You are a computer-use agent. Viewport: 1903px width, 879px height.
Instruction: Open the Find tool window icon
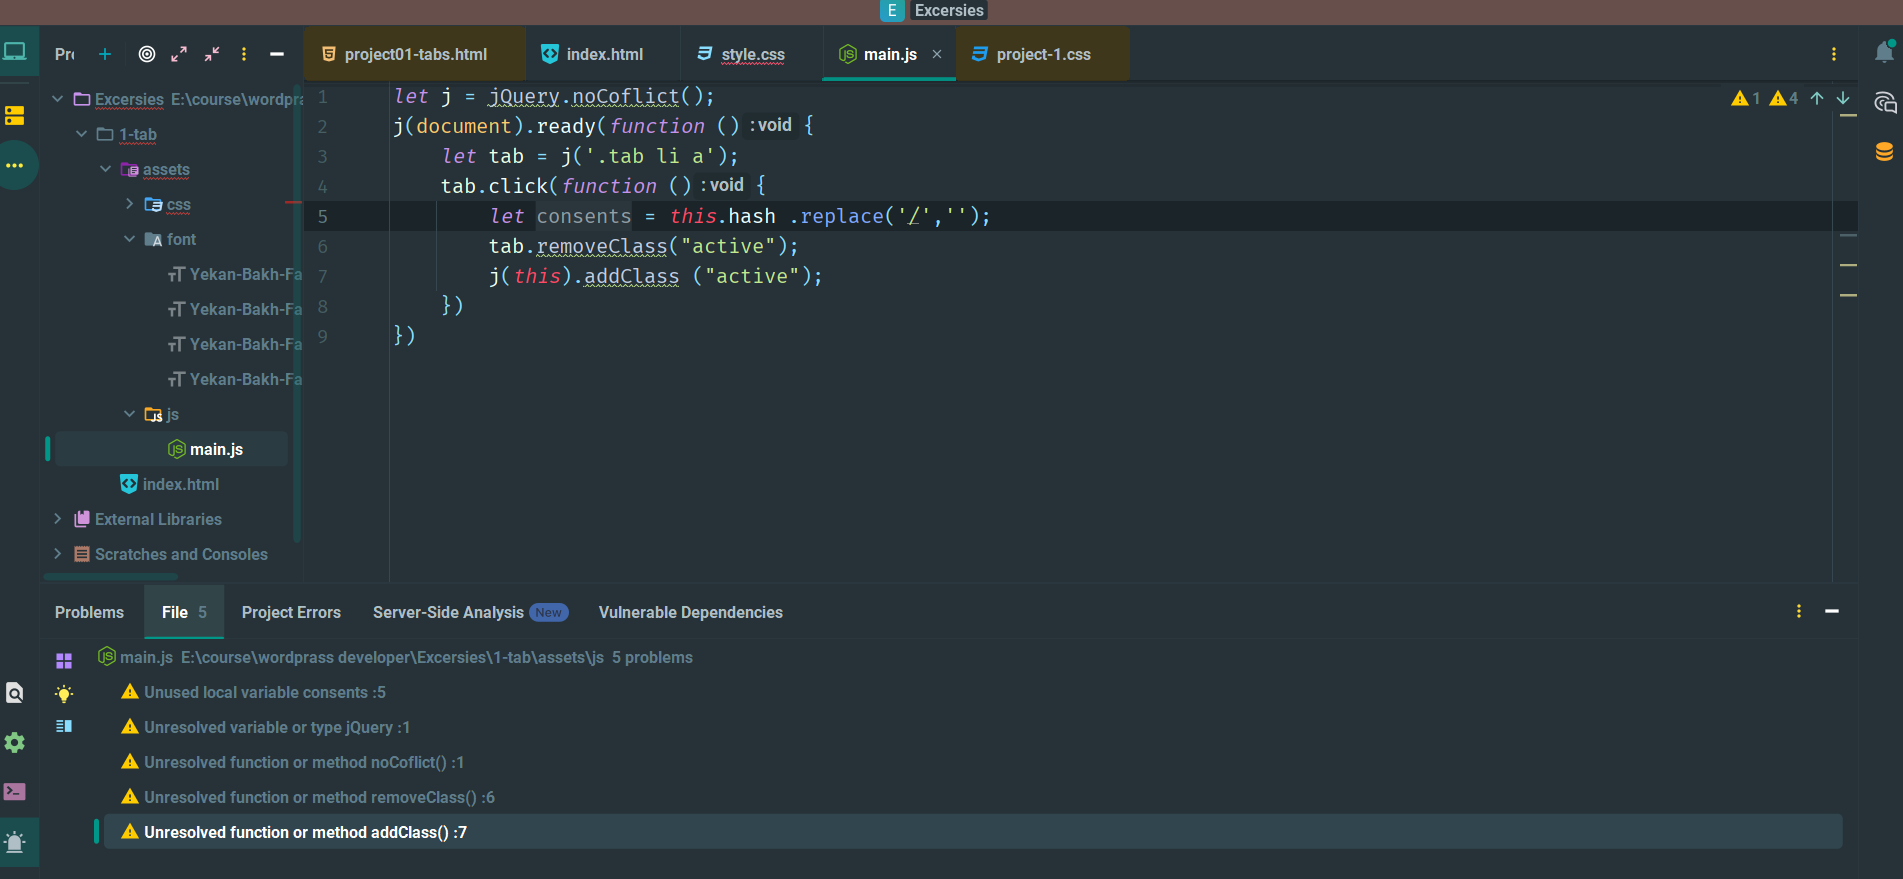[x=15, y=692]
